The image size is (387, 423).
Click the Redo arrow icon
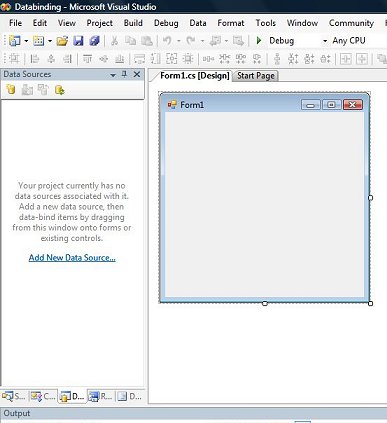[191, 41]
